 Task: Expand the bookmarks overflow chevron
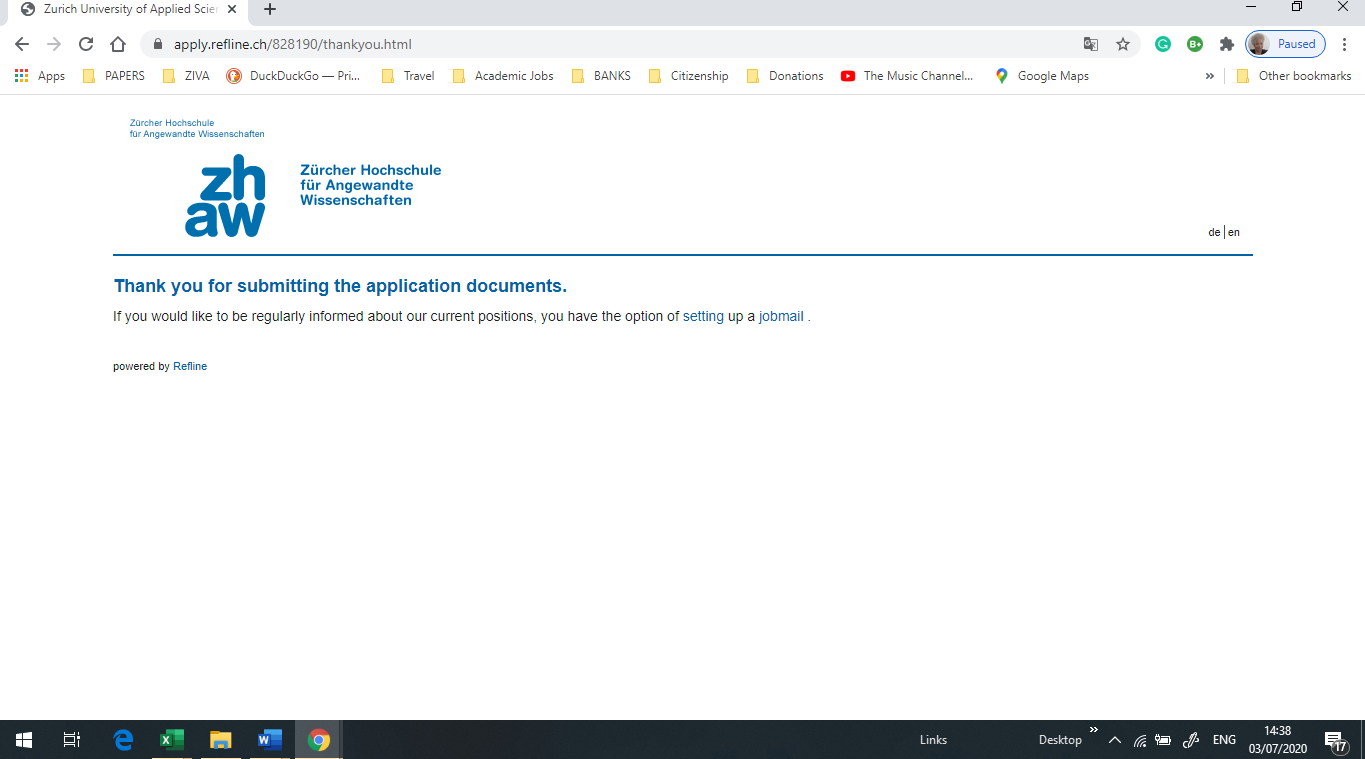(1210, 75)
